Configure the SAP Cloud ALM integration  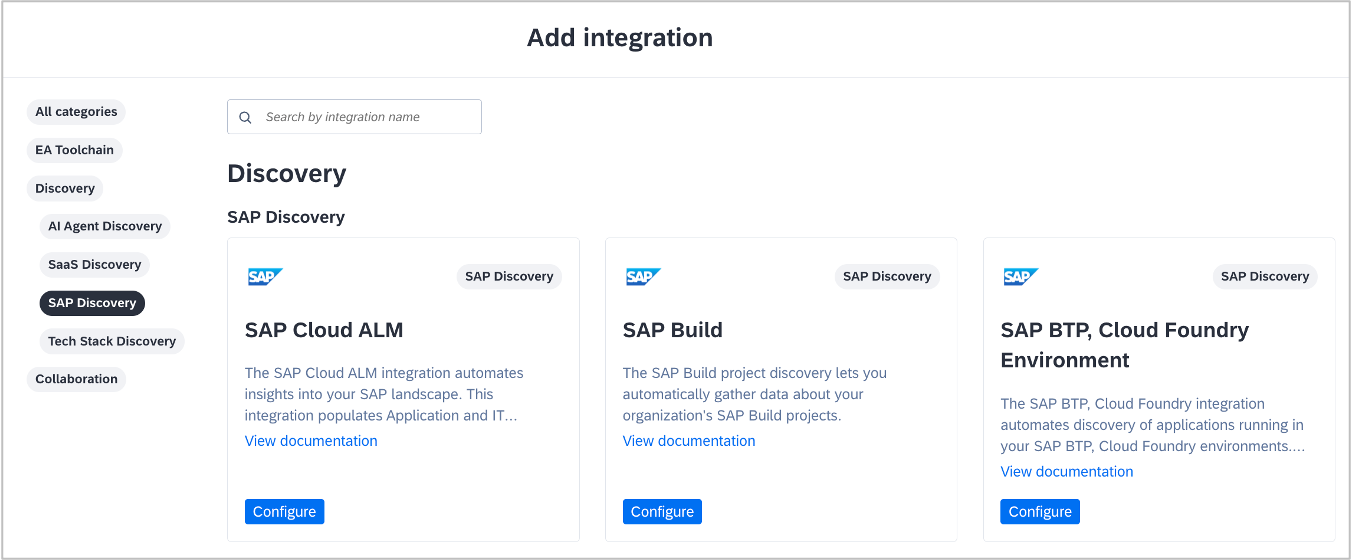[284, 512]
